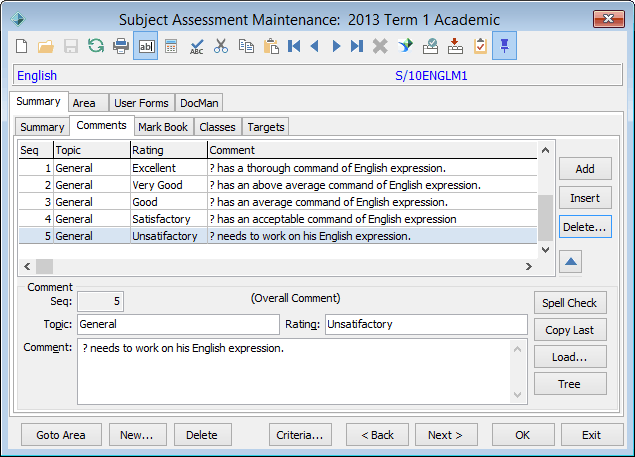This screenshot has width=635, height=457.
Task: Select the inner Summary sub-tab
Action: tap(42, 127)
